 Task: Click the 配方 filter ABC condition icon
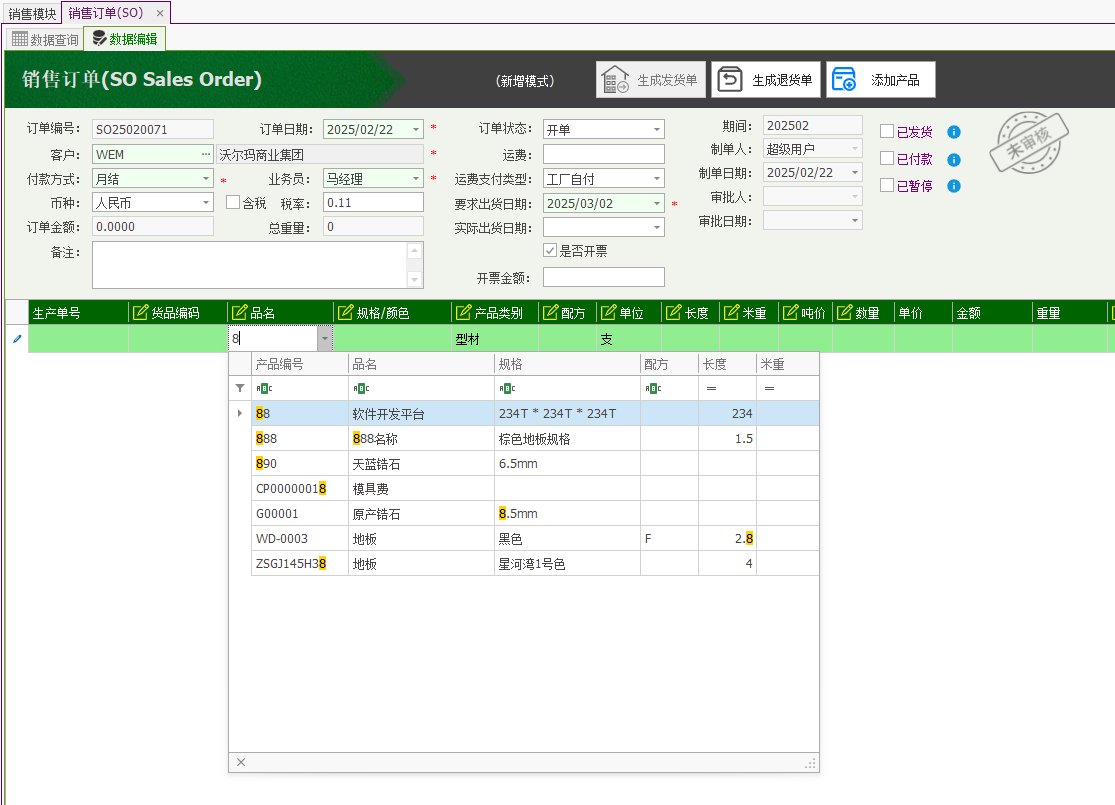click(653, 388)
